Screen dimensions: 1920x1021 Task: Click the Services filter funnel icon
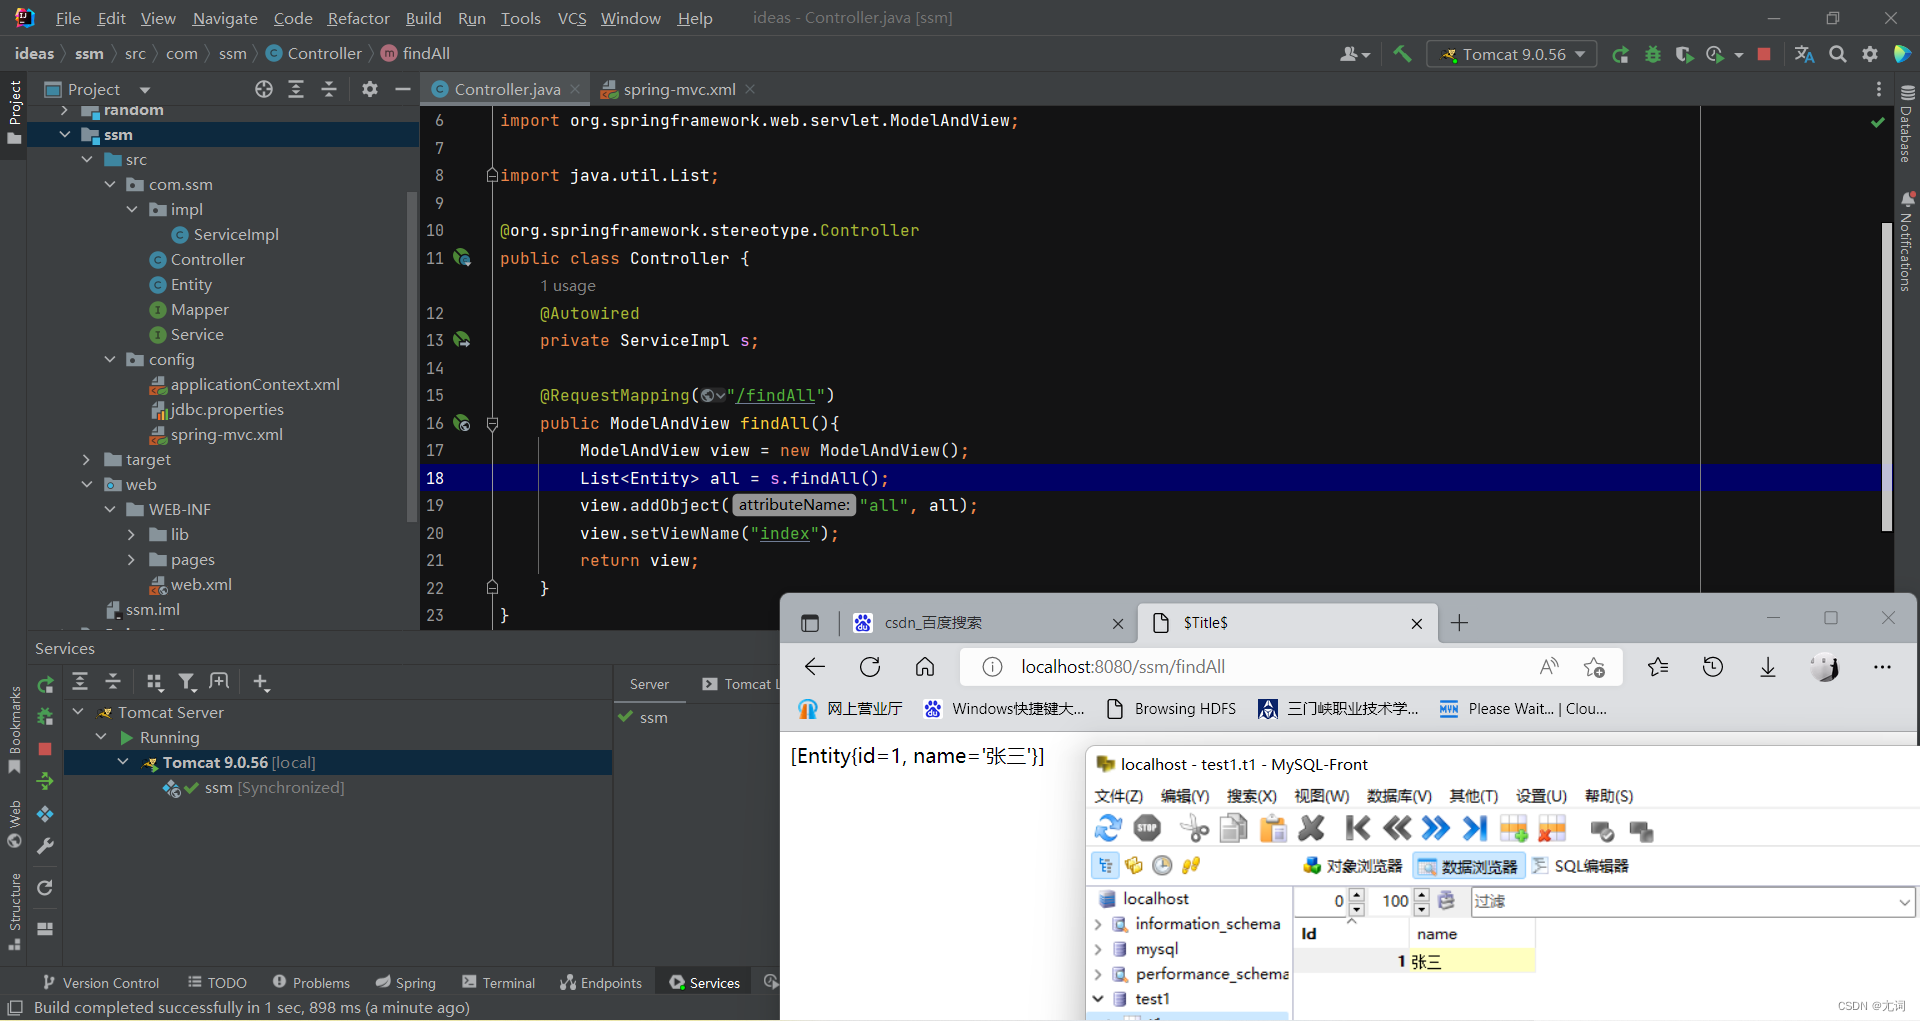coord(187,682)
